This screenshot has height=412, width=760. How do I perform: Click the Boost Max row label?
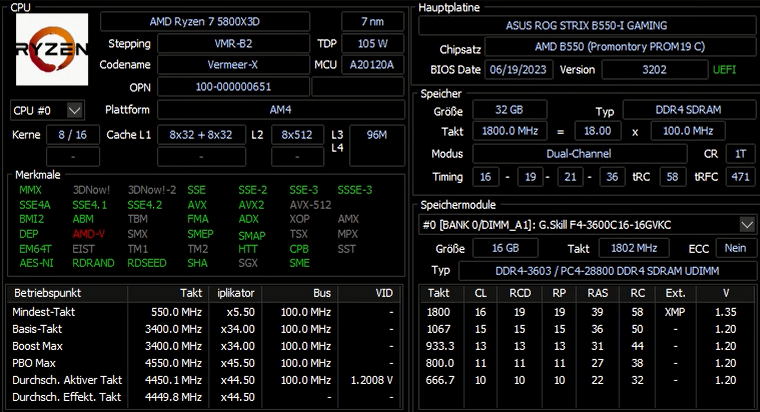37,346
